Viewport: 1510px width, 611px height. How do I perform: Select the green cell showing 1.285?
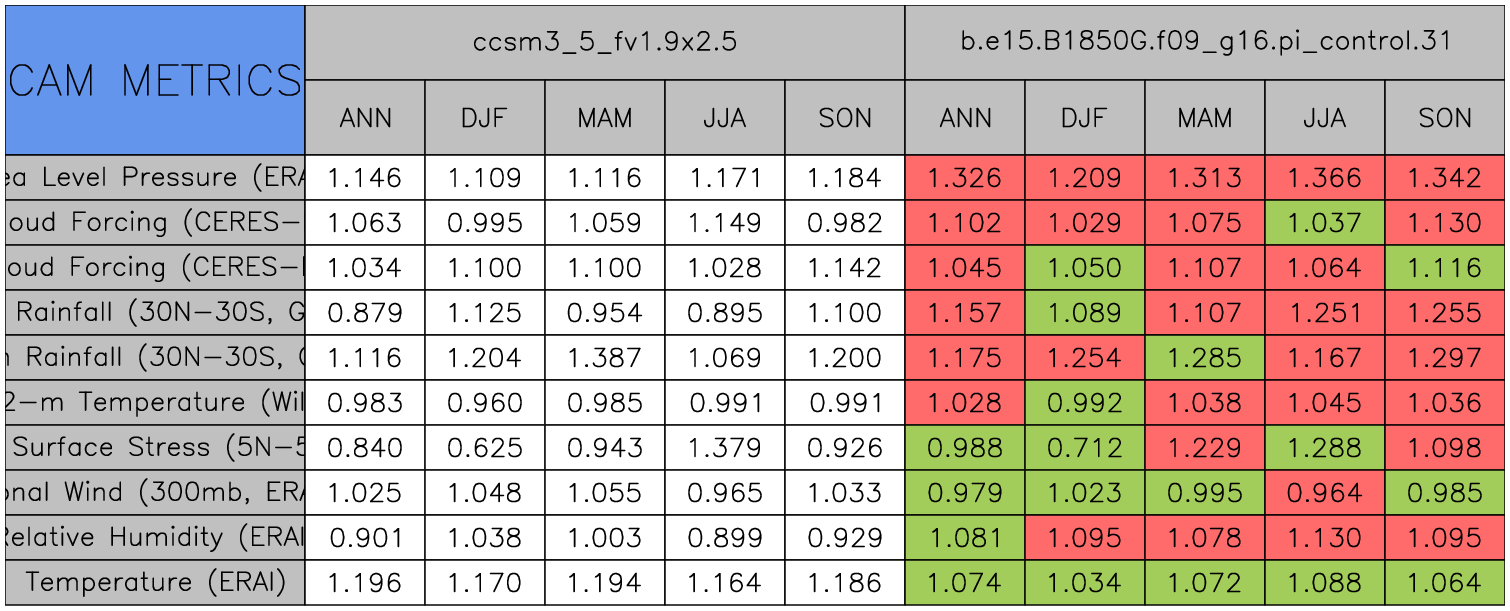[1205, 357]
